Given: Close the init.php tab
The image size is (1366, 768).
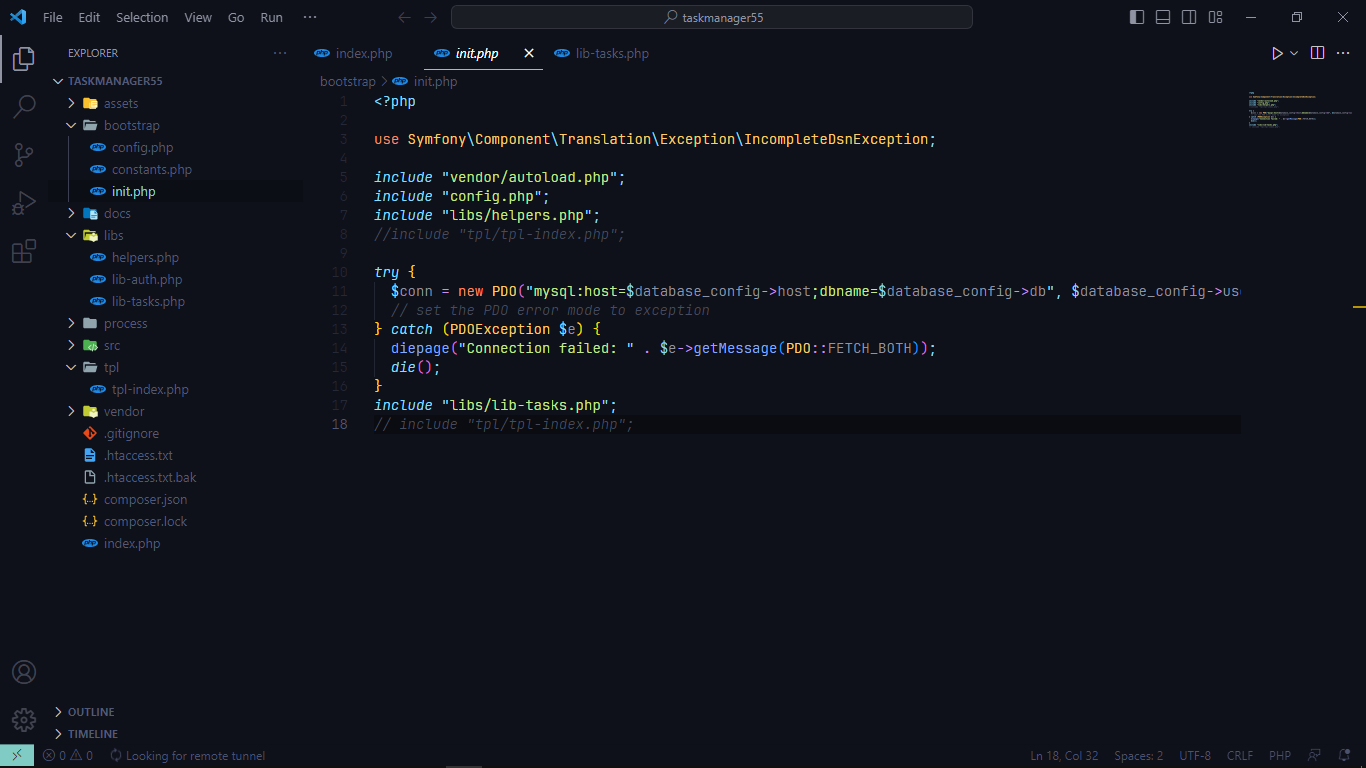Looking at the screenshot, I should point(529,53).
